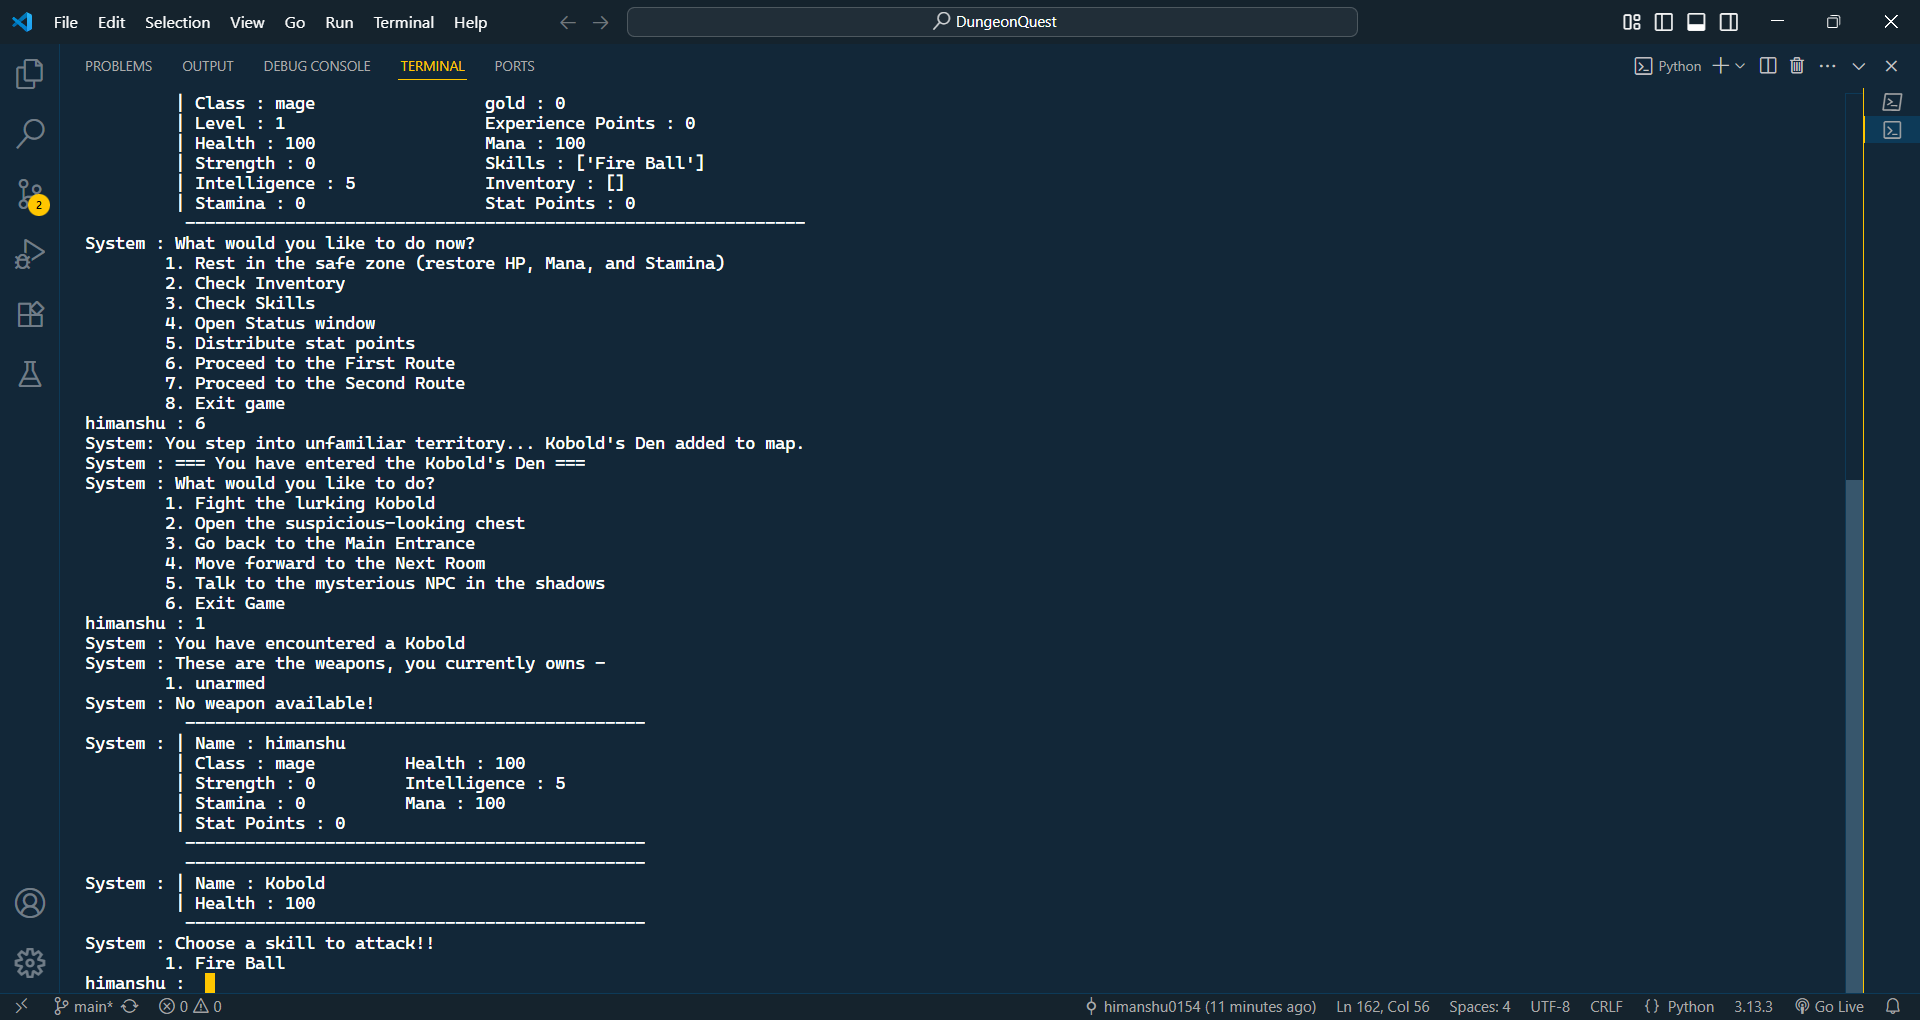Open the File menu
Screen dimensions: 1920x1020
66,22
